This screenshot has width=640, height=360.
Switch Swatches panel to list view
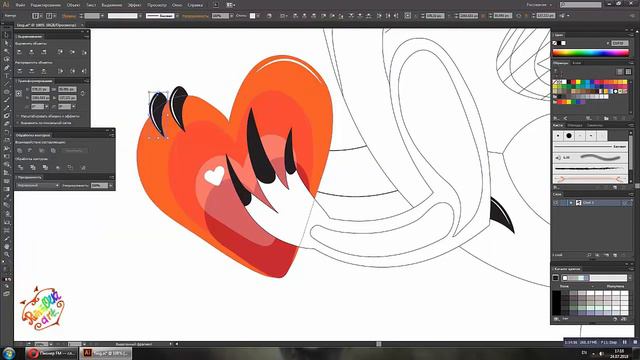[620, 71]
